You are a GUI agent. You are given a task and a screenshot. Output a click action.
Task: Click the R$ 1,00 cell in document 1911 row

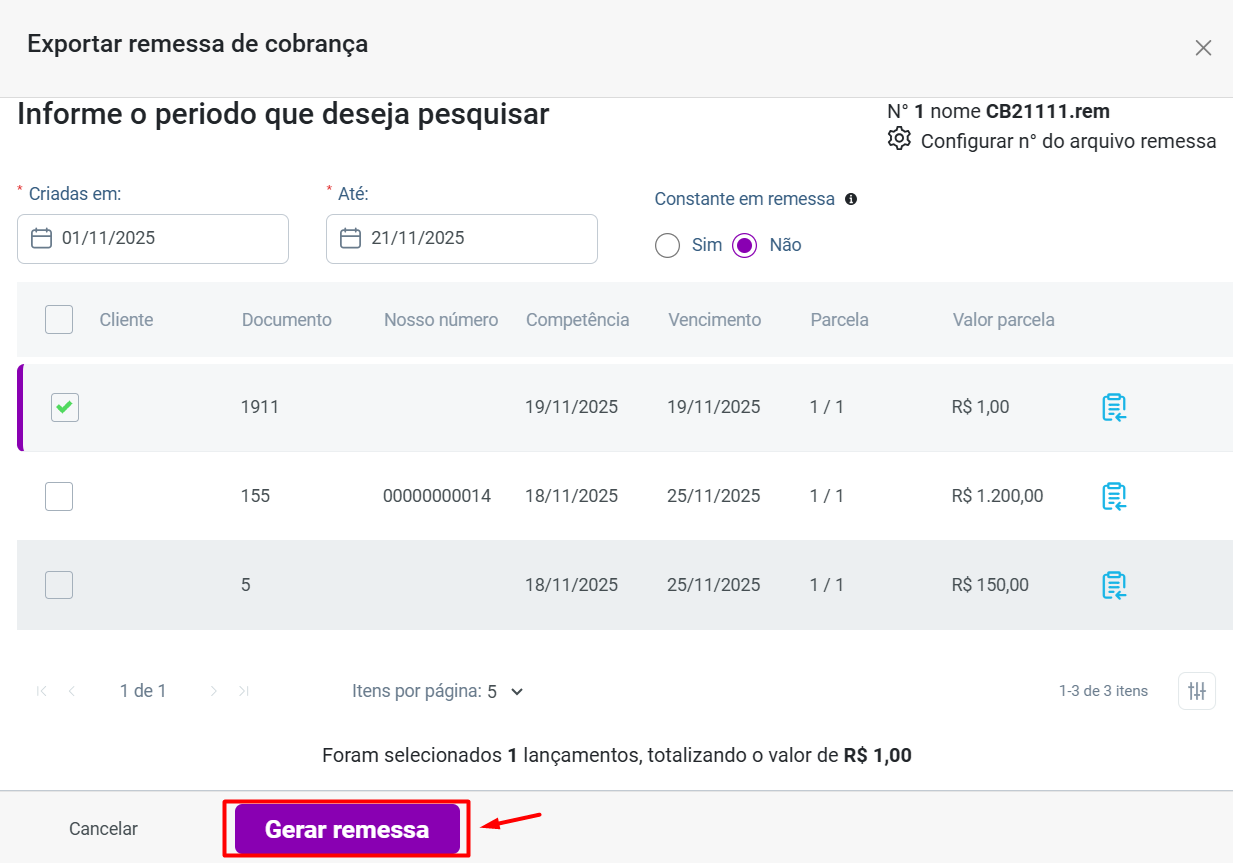point(981,407)
